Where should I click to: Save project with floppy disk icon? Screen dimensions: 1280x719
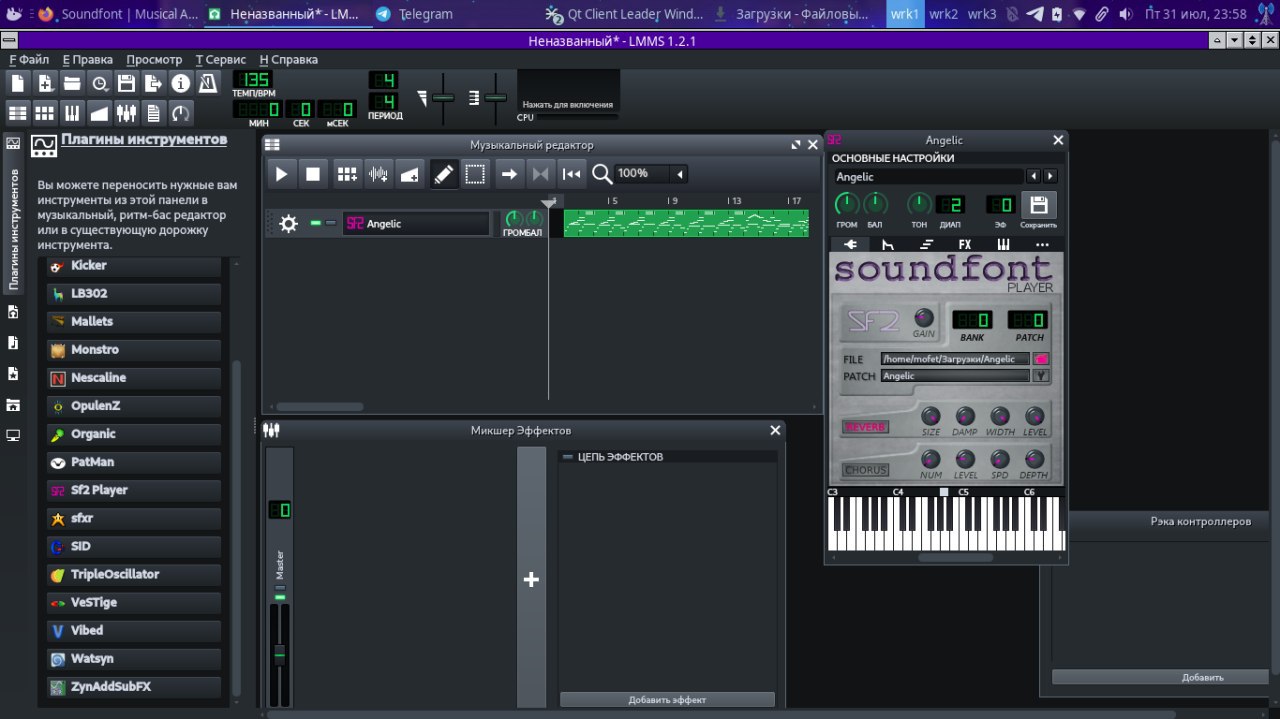(126, 83)
